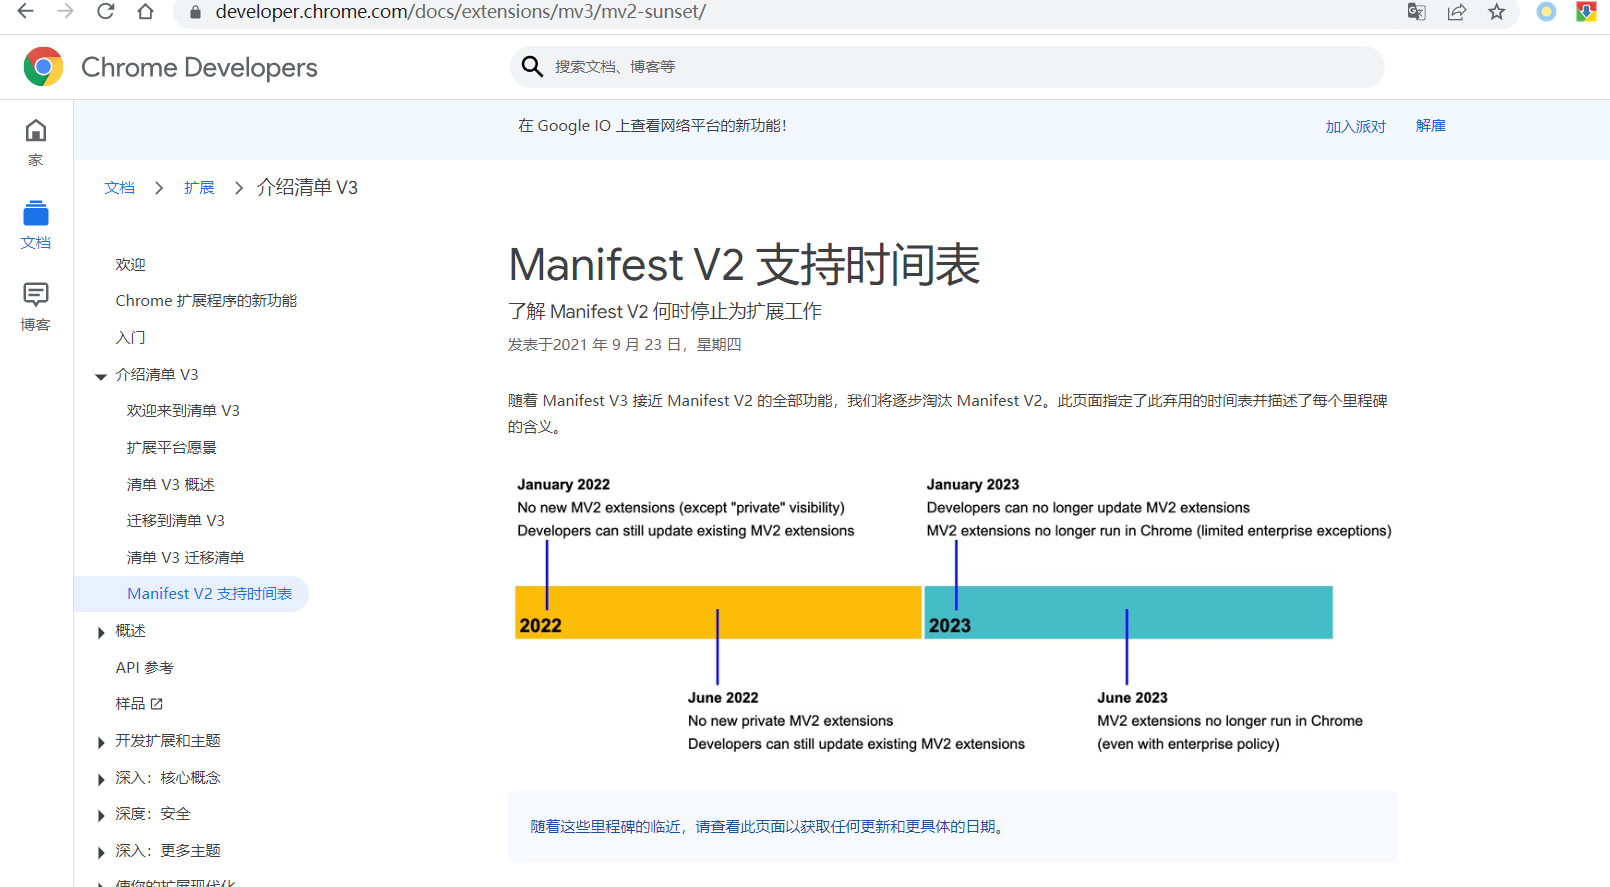Click the June 2022 timeline marker line
This screenshot has width=1610, height=887.
718,647
